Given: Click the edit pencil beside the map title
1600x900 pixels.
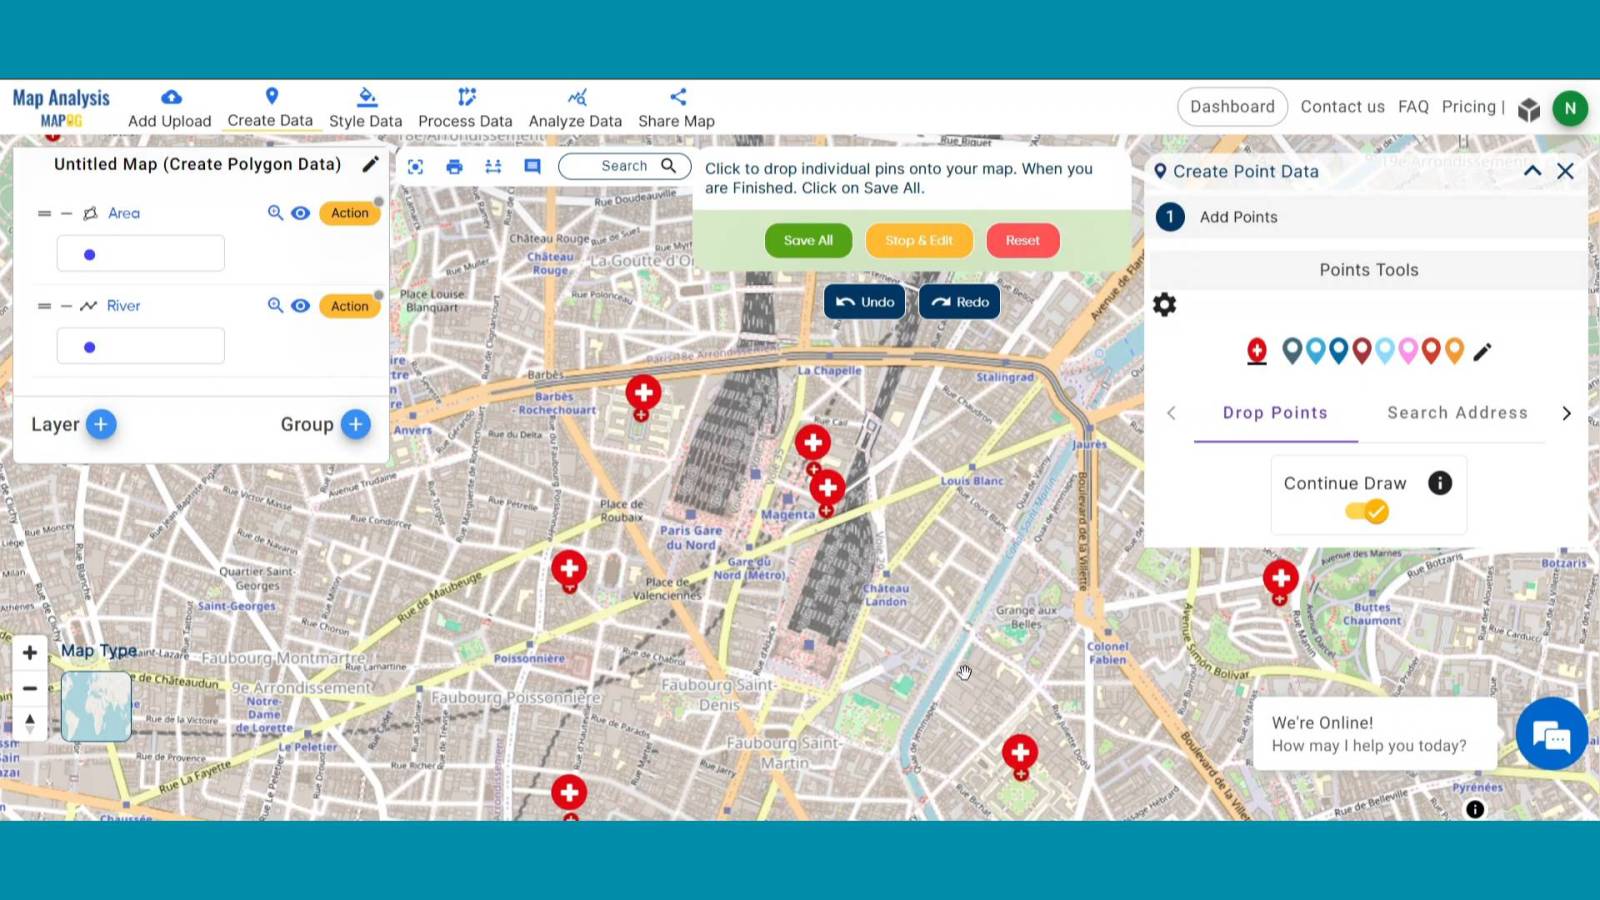Looking at the screenshot, I should [370, 164].
